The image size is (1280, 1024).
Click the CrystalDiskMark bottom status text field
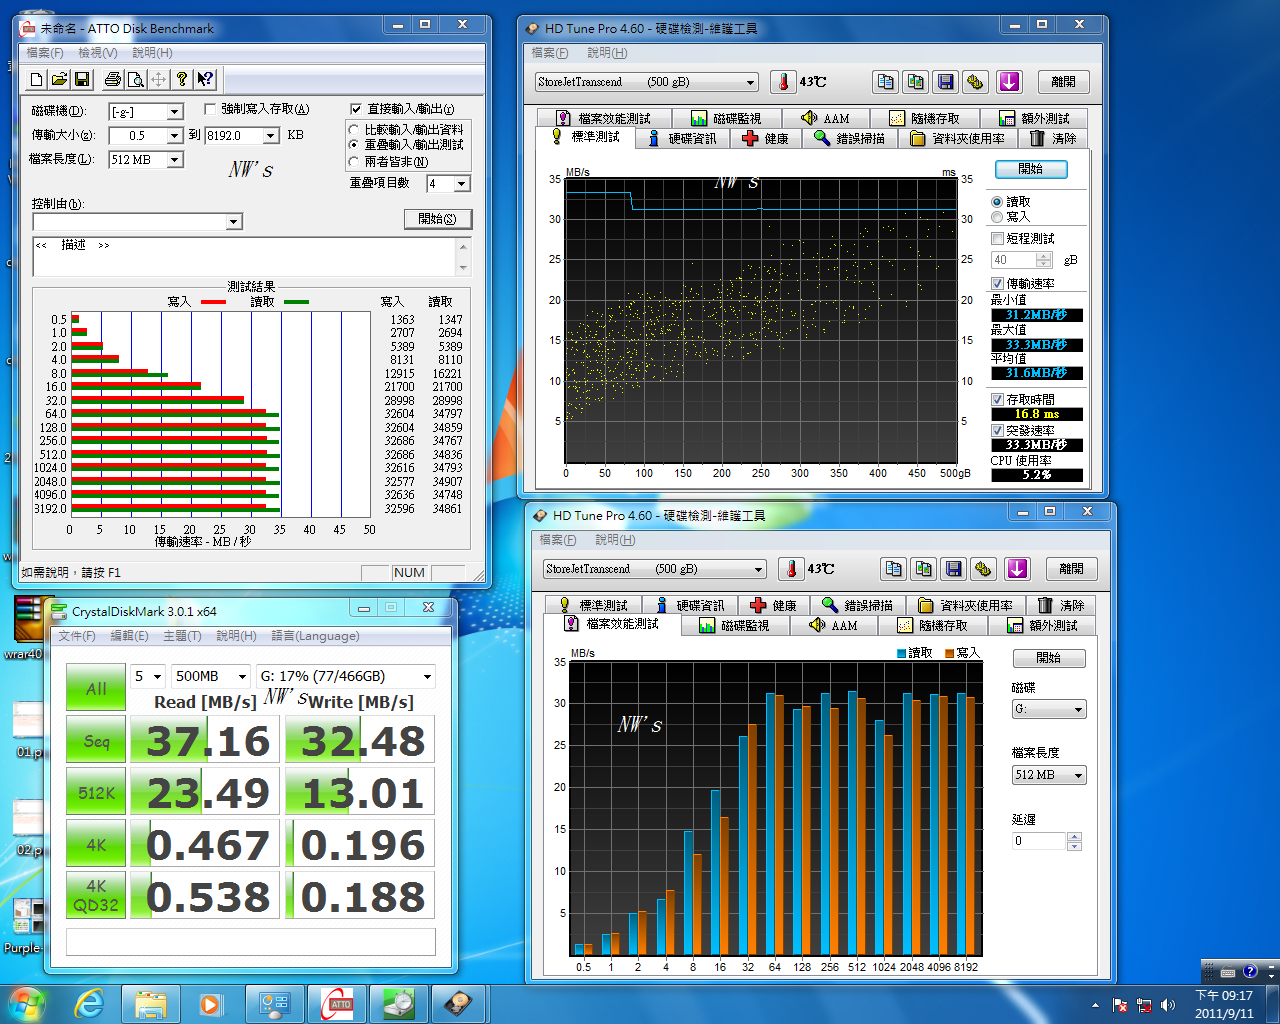click(251, 942)
